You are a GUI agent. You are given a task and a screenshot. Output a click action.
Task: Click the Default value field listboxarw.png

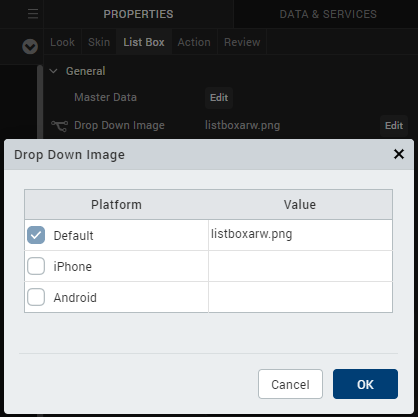tap(300, 235)
